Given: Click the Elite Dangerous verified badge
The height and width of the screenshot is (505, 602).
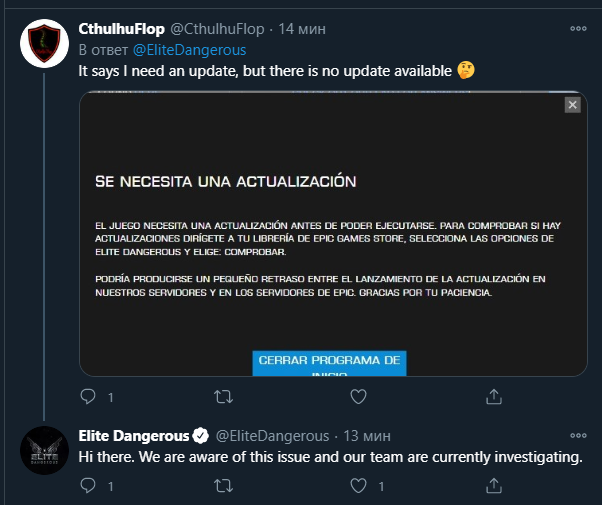Looking at the screenshot, I should (x=200, y=436).
